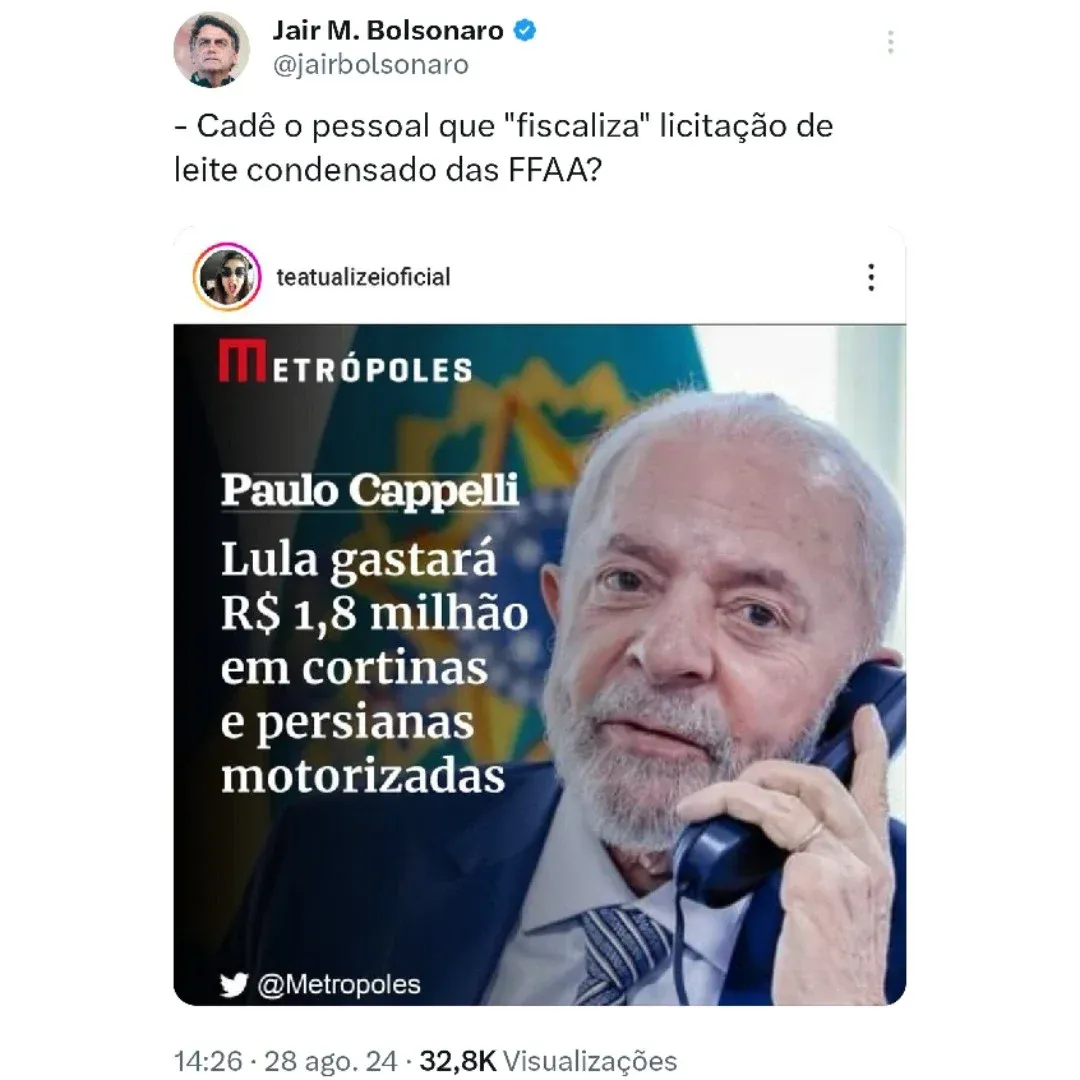
Task: Click the @Metropoles handle in the image
Action: click(339, 984)
